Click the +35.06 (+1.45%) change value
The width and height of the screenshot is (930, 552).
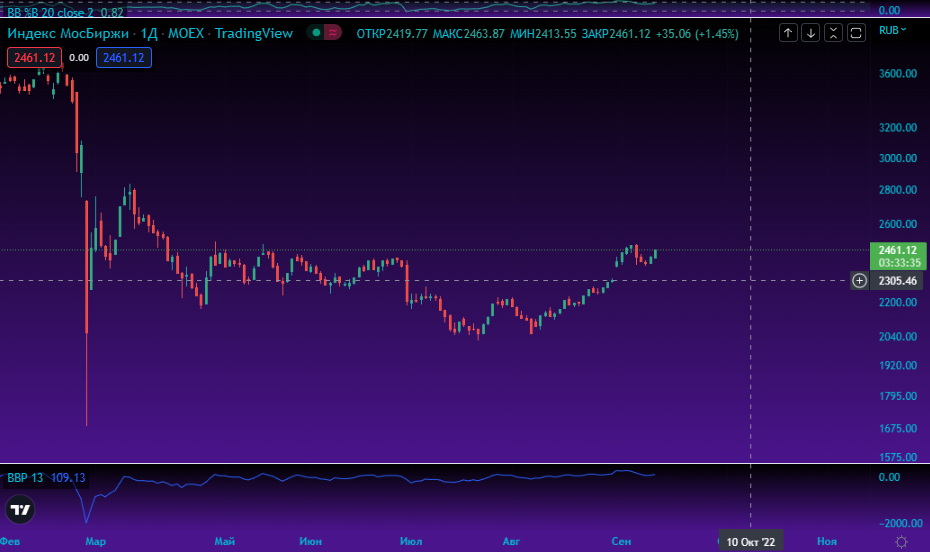click(x=697, y=34)
